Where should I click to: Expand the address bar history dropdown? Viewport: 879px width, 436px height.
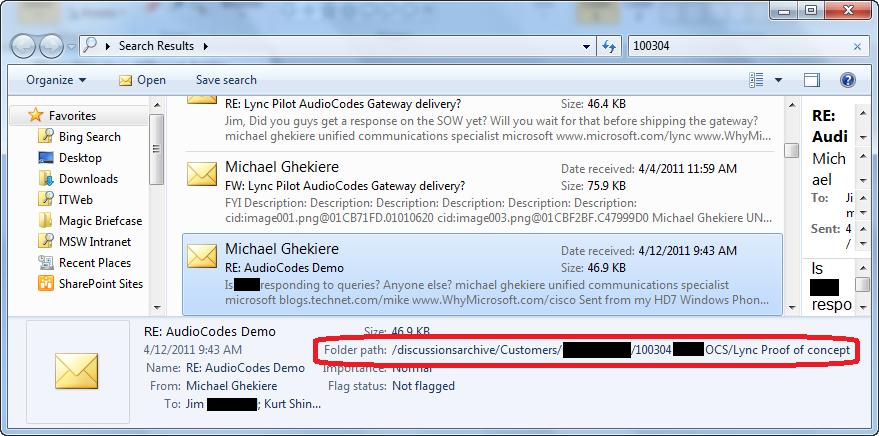[587, 46]
